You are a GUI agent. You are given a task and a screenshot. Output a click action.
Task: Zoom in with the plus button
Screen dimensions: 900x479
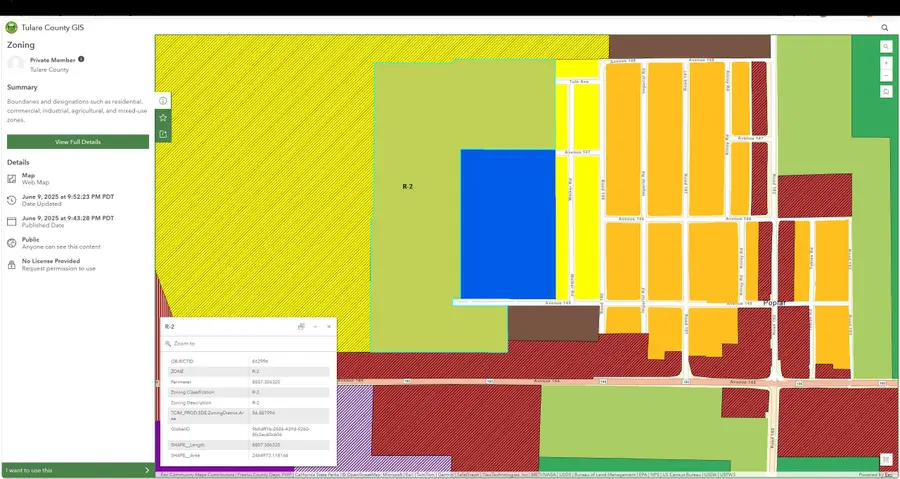click(x=886, y=63)
